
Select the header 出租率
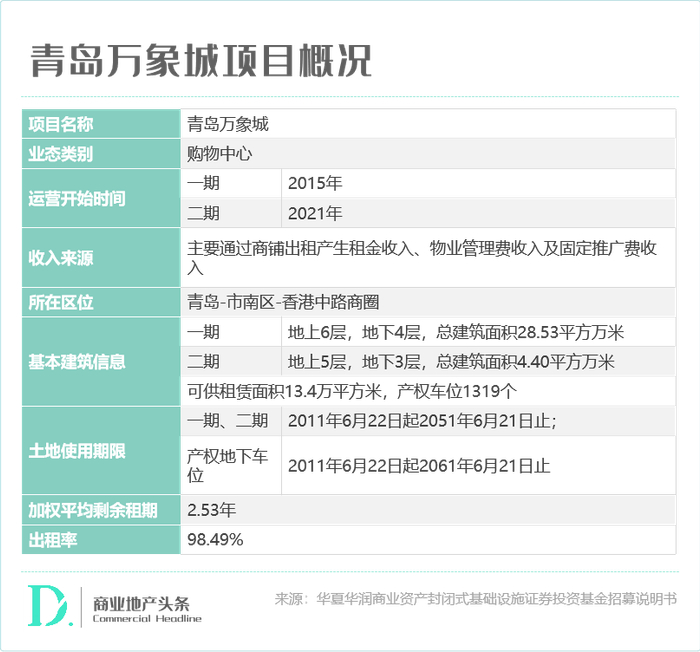click(x=101, y=539)
